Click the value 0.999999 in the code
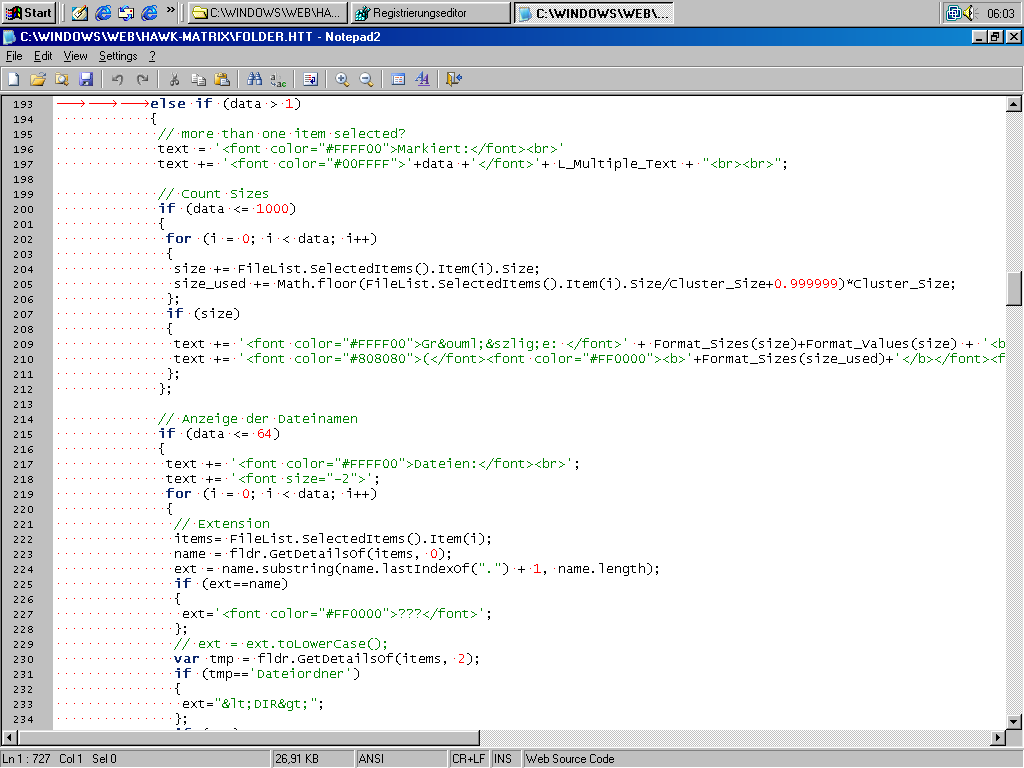The height and width of the screenshot is (768, 1024). coord(805,284)
